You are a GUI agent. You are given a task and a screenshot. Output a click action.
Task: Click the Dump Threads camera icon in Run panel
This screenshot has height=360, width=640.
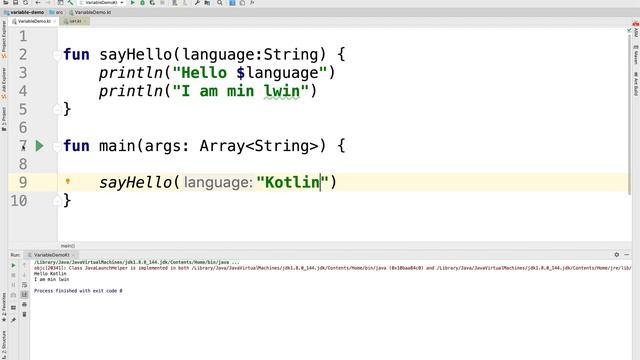click(13, 295)
